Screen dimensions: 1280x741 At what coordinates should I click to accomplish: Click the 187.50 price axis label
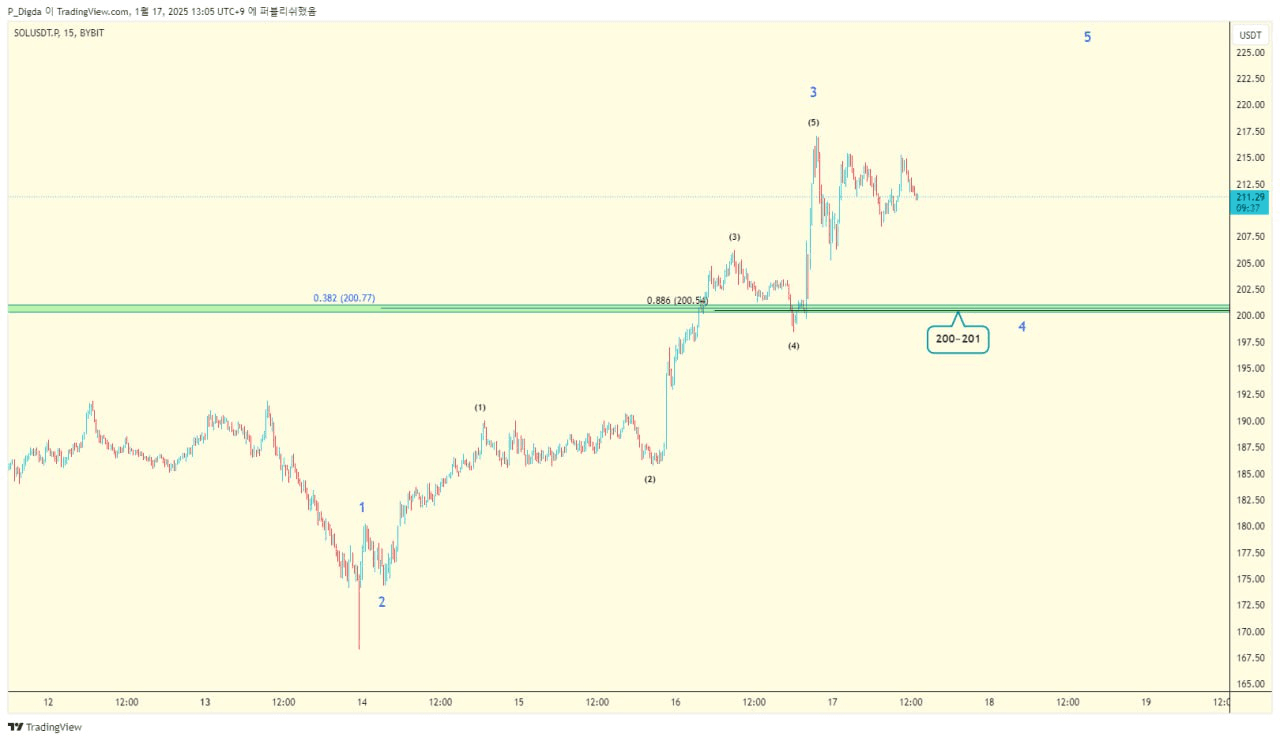pyautogui.click(x=1250, y=448)
